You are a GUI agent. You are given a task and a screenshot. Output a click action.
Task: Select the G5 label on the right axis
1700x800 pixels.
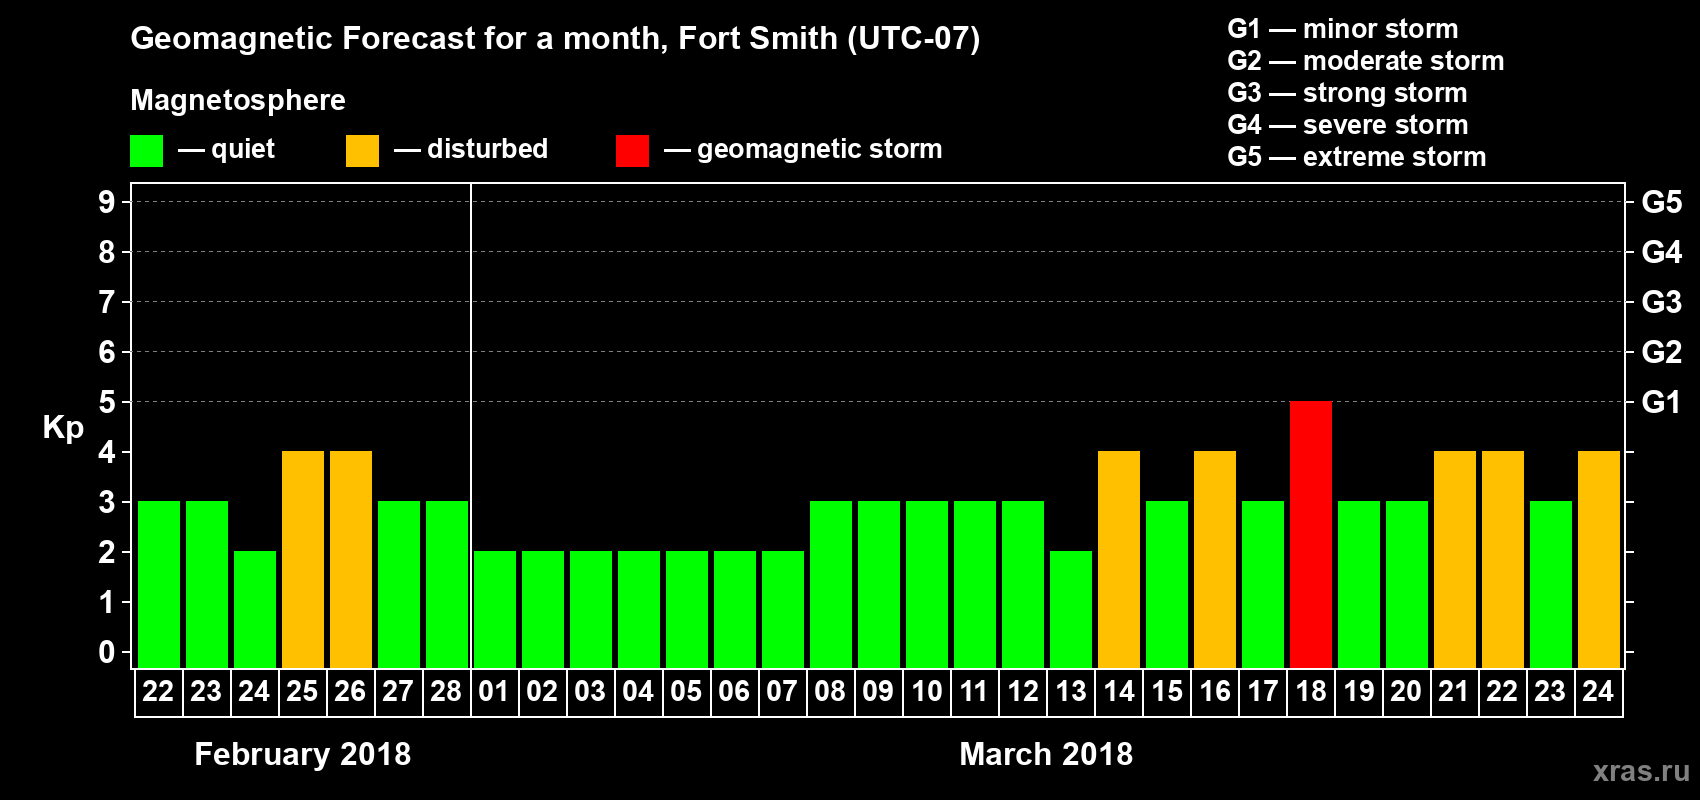tap(1661, 202)
